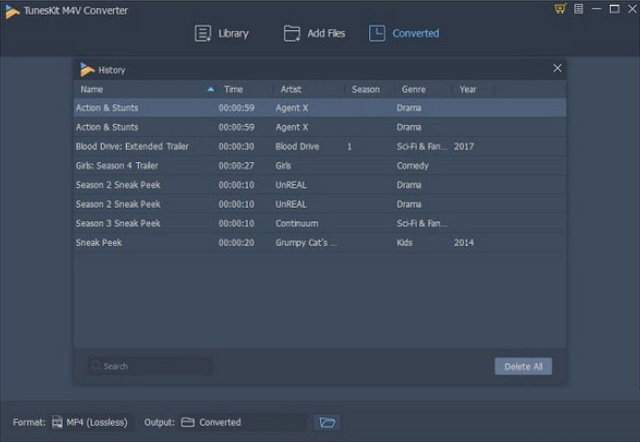Click the Comedy genre cell
640x442 pixels.
click(413, 166)
